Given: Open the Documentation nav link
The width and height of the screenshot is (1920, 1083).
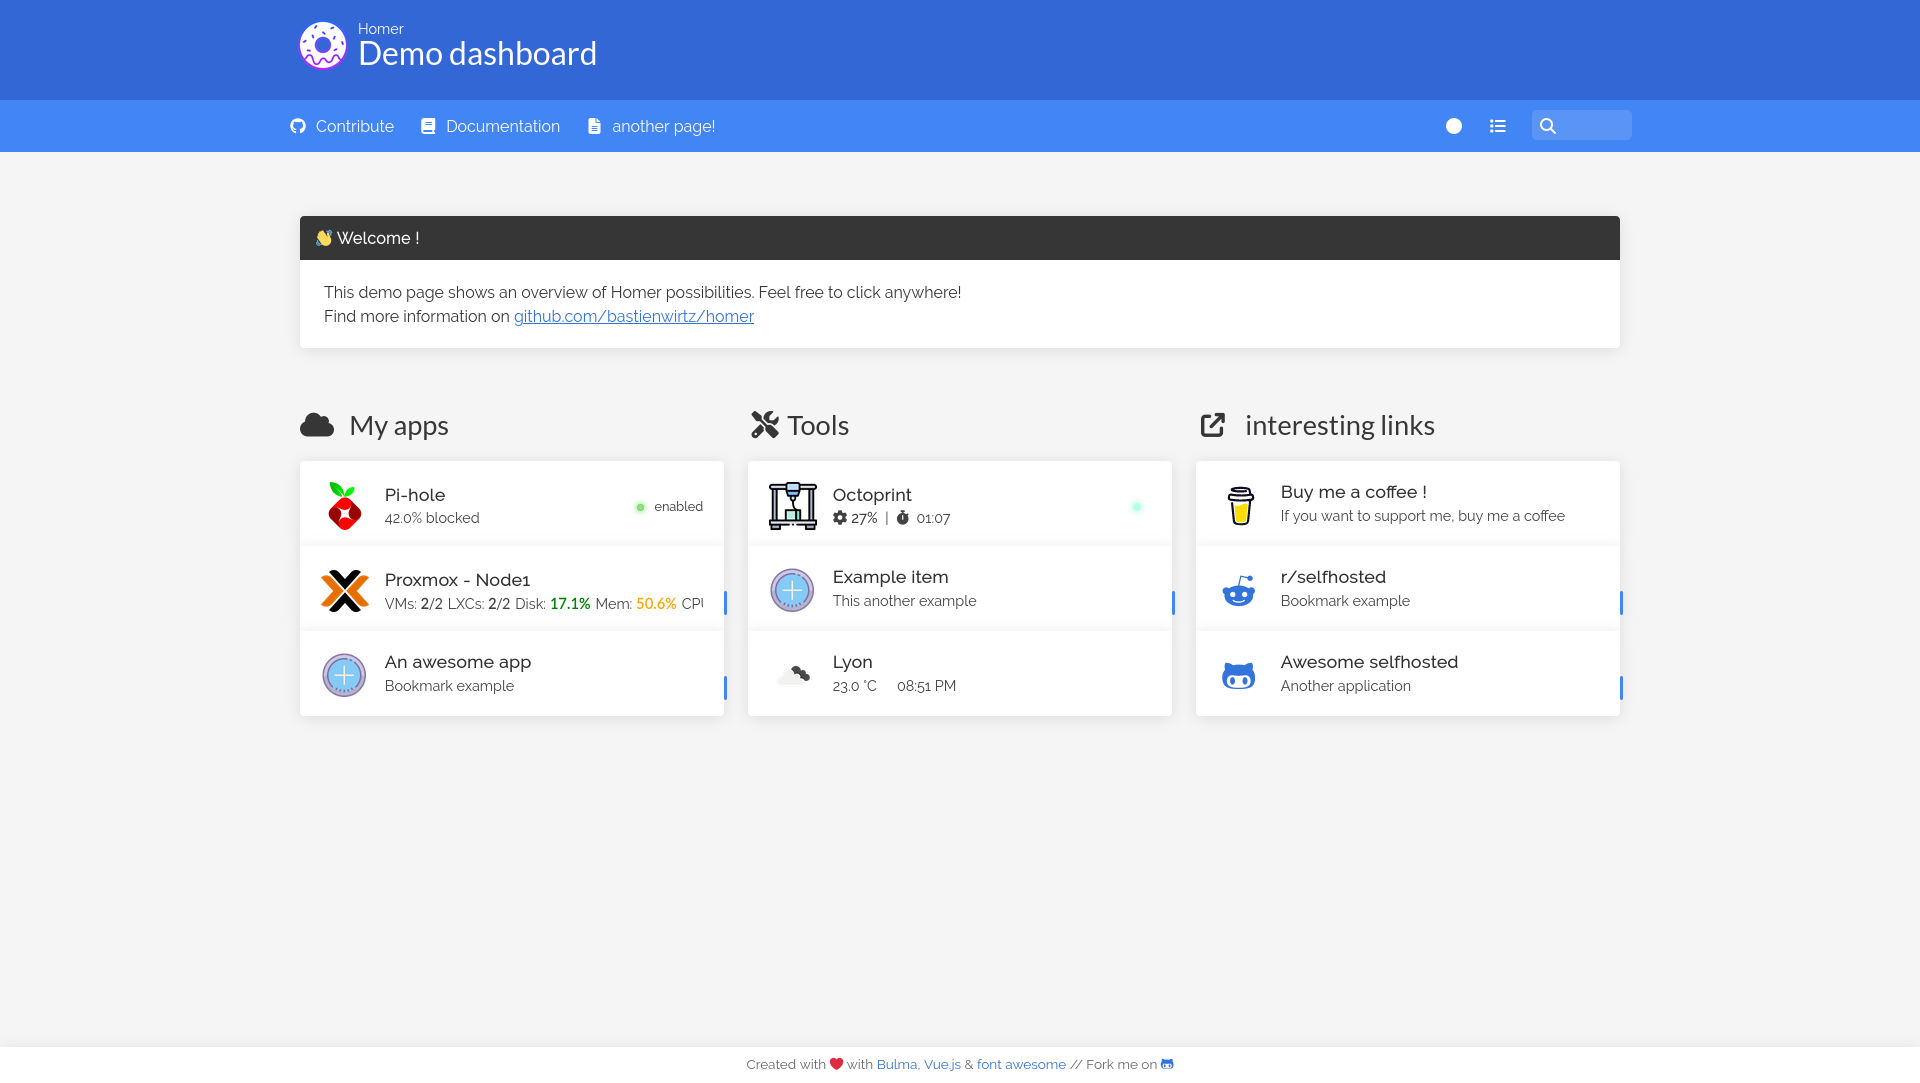Looking at the screenshot, I should (x=490, y=126).
